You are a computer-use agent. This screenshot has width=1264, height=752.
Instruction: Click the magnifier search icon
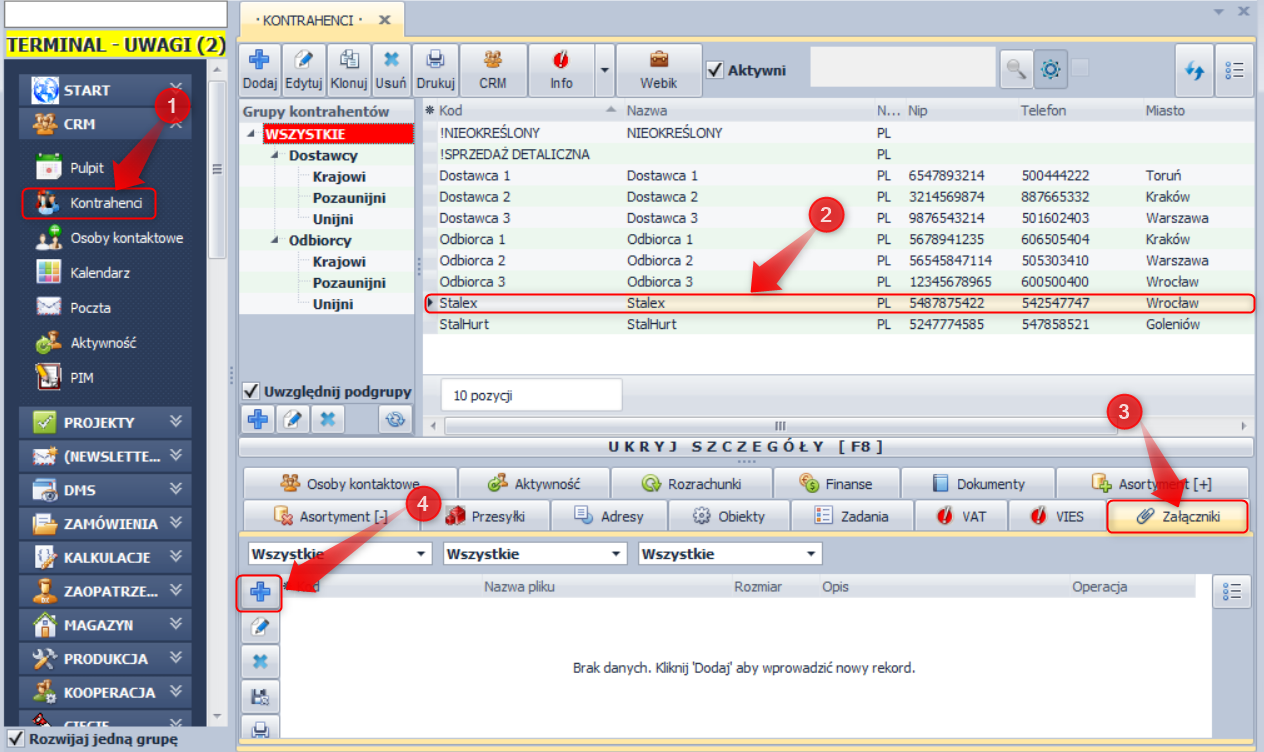coord(1015,70)
